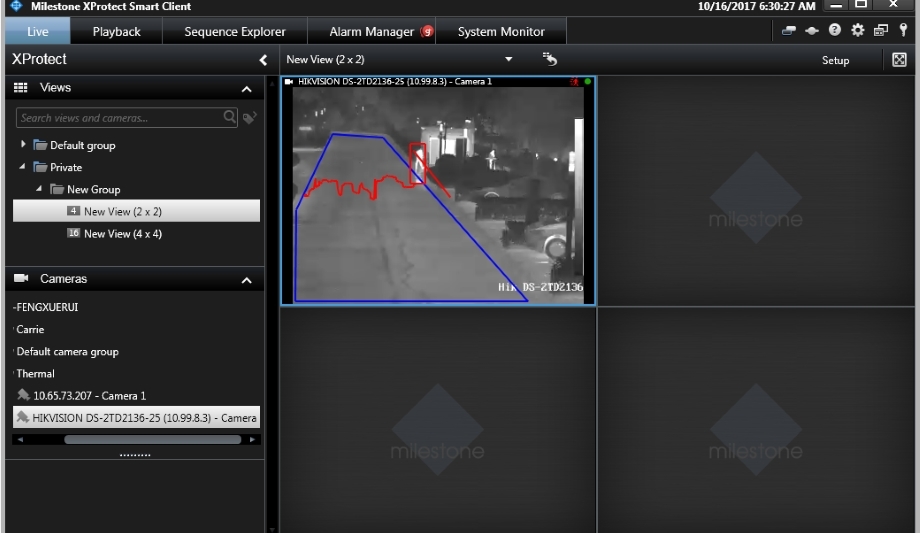Open the New View (2 x 2) dropdown
Screen dimensions: 920x533
tap(508, 59)
